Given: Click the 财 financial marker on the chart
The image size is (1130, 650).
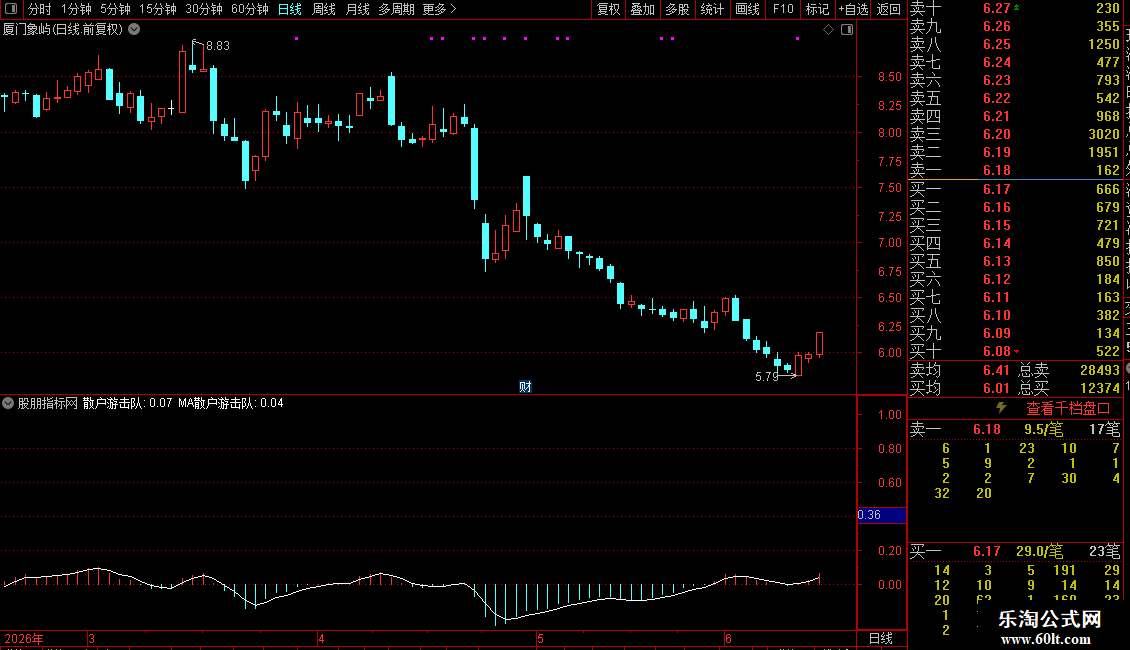Looking at the screenshot, I should 525,386.
